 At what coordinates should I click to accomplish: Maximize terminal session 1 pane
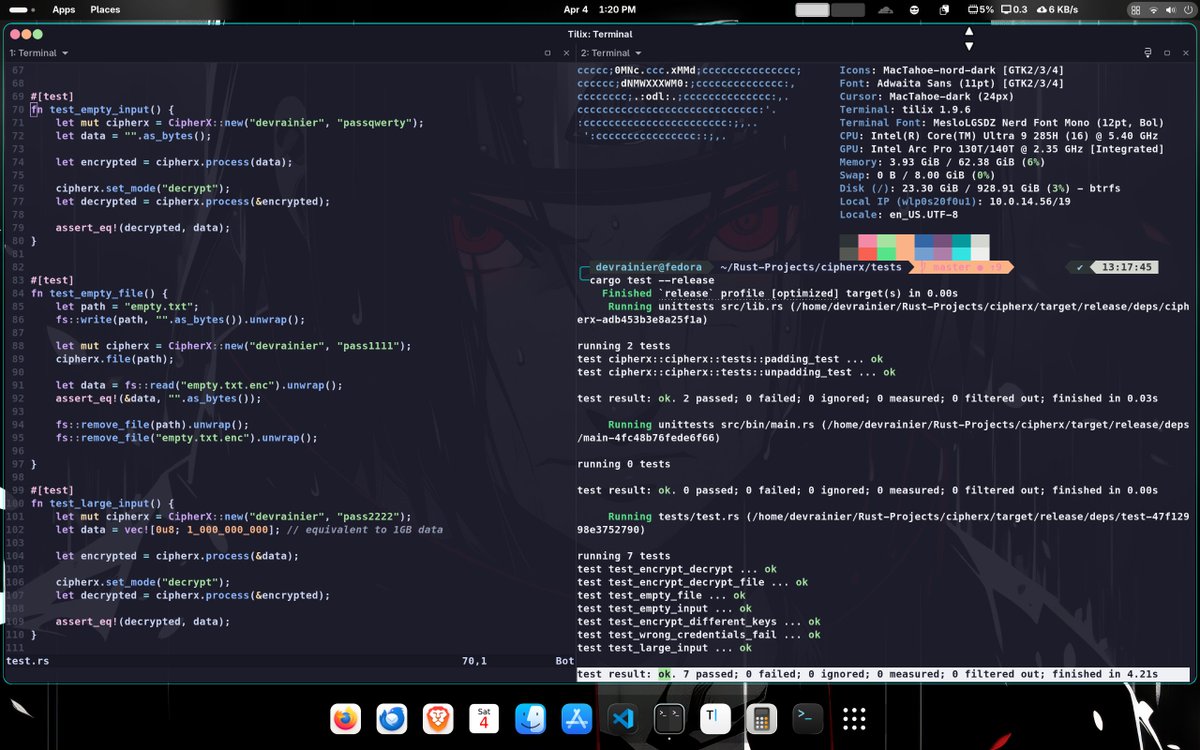tap(547, 53)
